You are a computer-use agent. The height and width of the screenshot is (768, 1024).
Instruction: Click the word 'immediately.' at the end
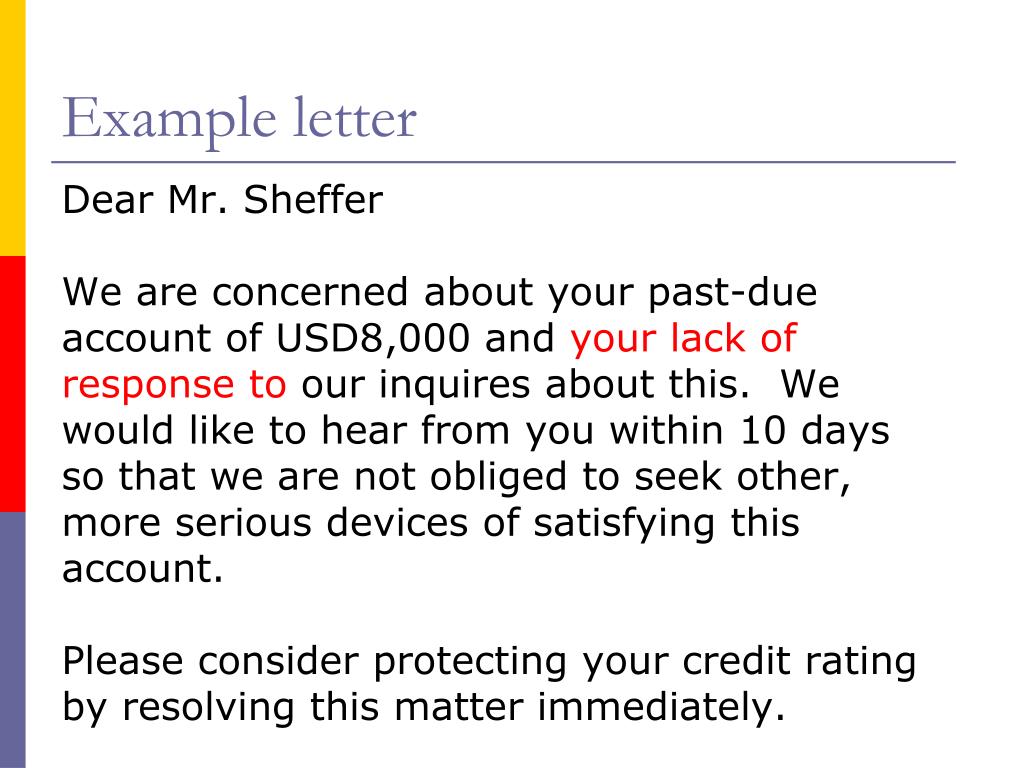(x=661, y=708)
